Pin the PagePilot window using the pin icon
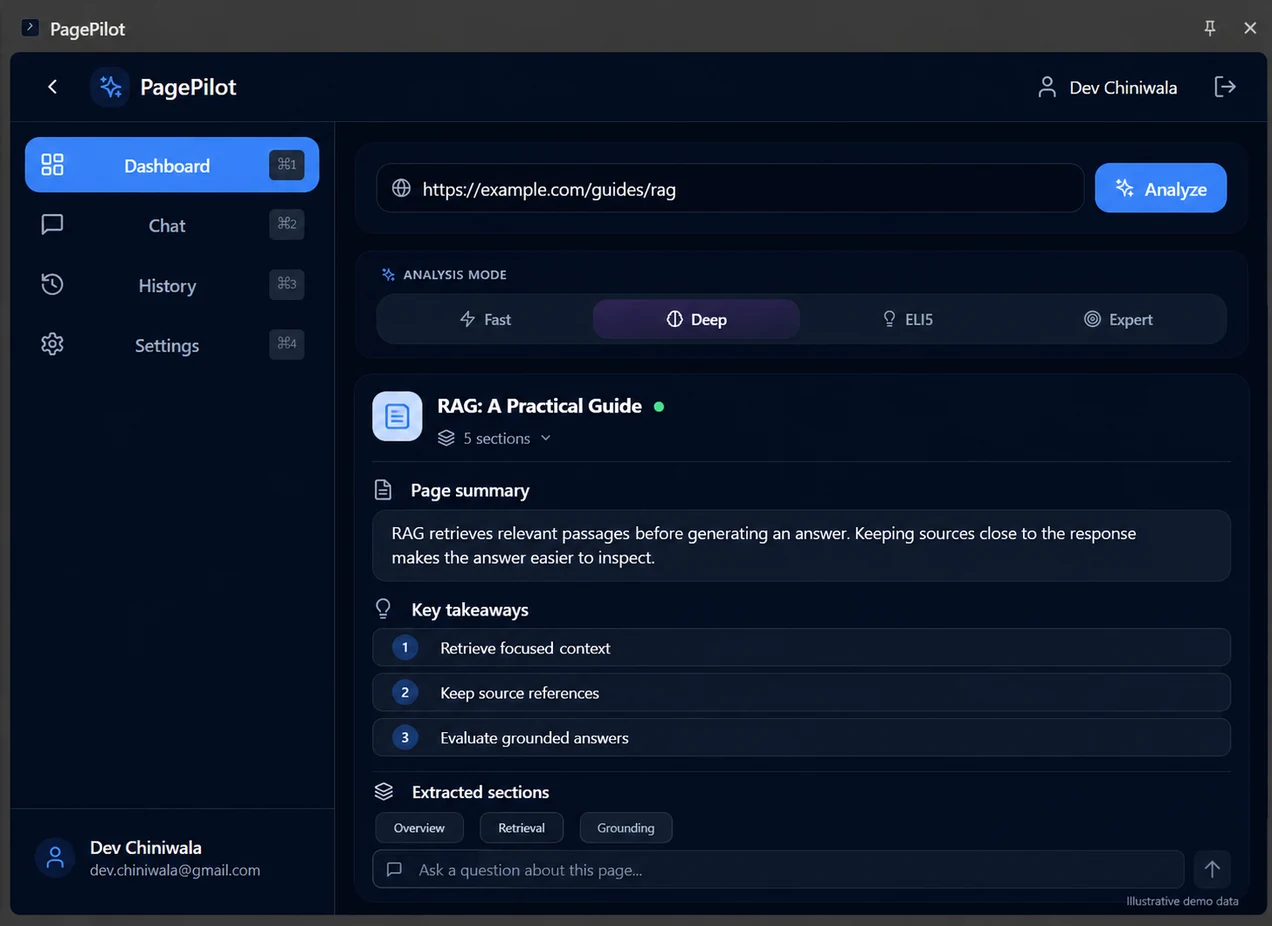Screen dimensions: 1272x926 click(x=1210, y=28)
